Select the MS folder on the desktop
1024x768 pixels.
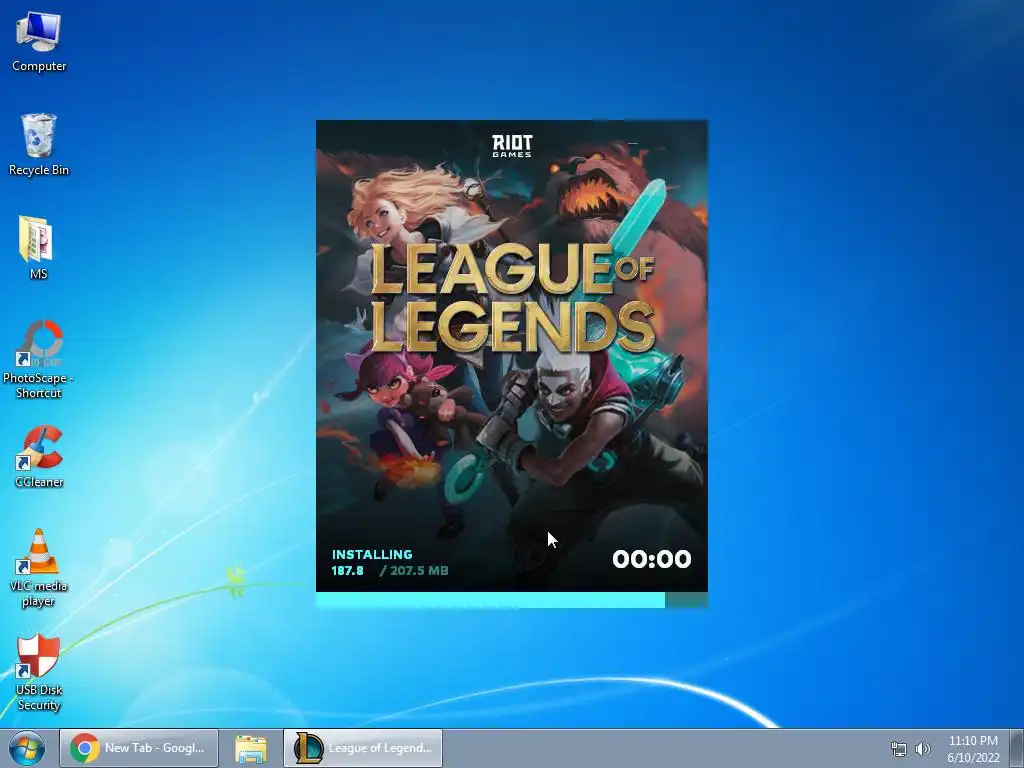click(38, 248)
